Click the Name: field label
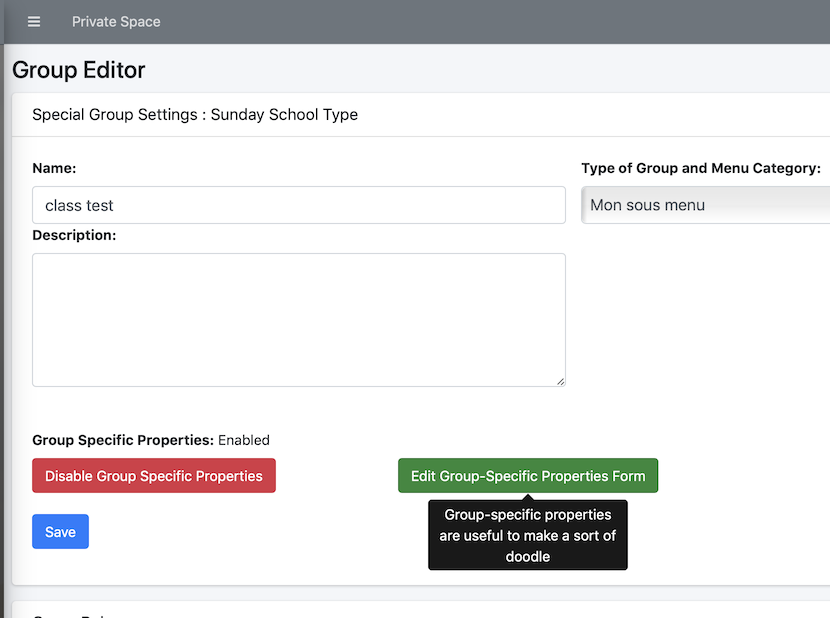Viewport: 830px width, 618px height. [x=54, y=168]
